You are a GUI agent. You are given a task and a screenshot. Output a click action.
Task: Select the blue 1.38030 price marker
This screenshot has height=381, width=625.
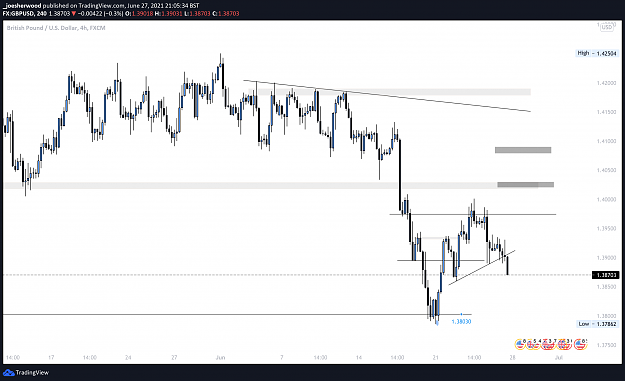[461, 322]
